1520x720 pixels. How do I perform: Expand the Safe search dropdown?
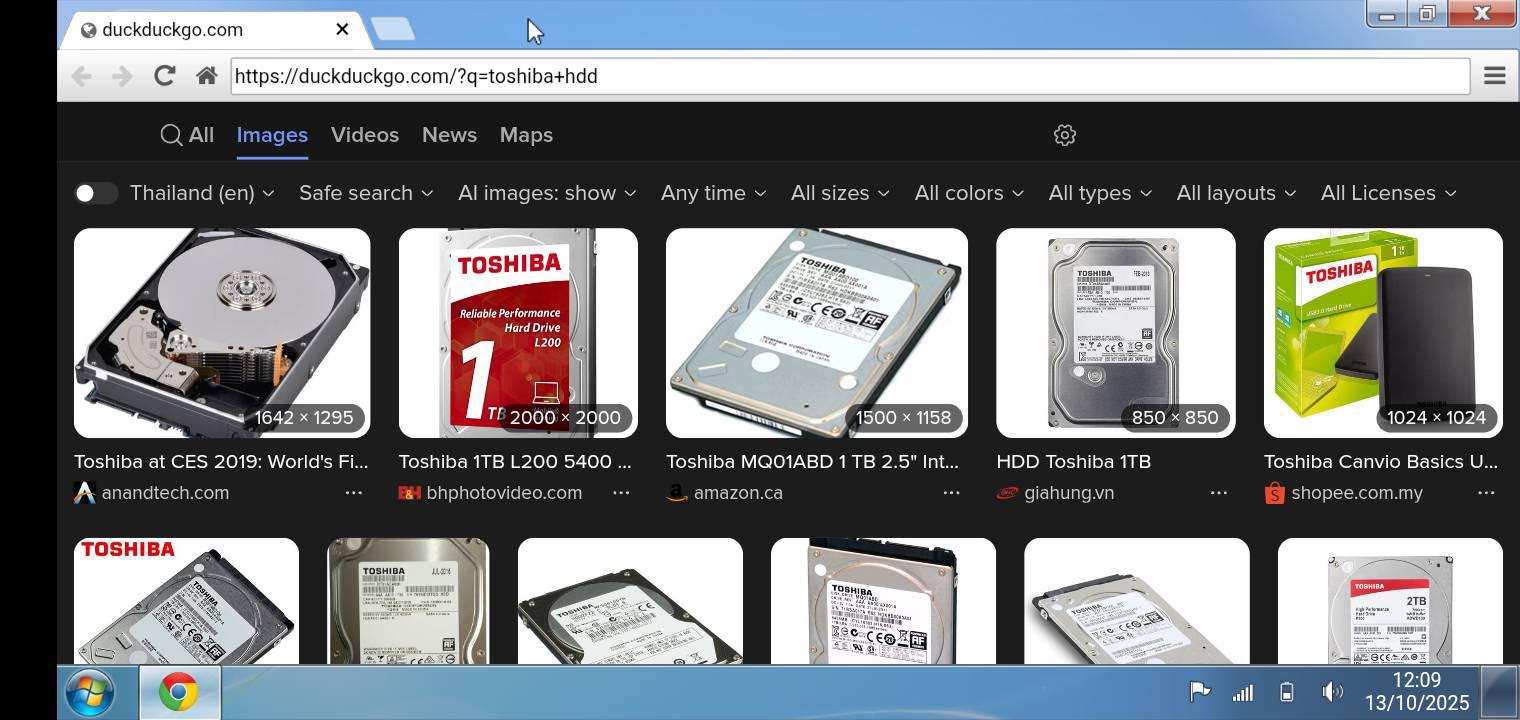coord(366,193)
